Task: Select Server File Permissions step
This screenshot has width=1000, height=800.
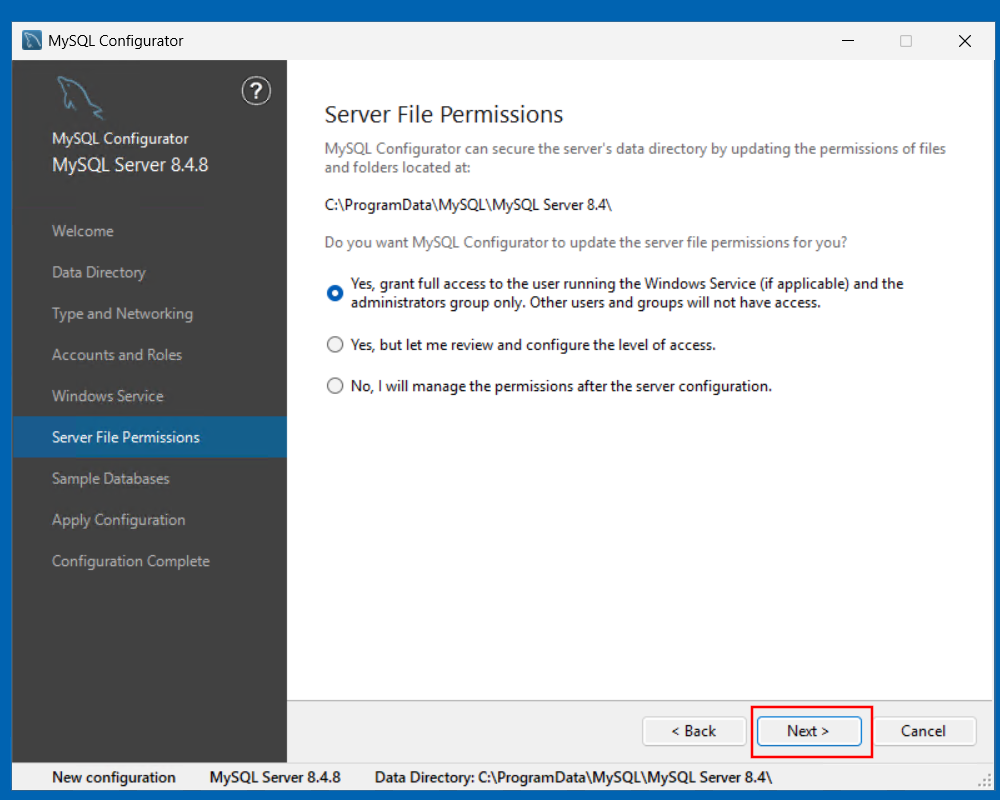Action: (149, 437)
